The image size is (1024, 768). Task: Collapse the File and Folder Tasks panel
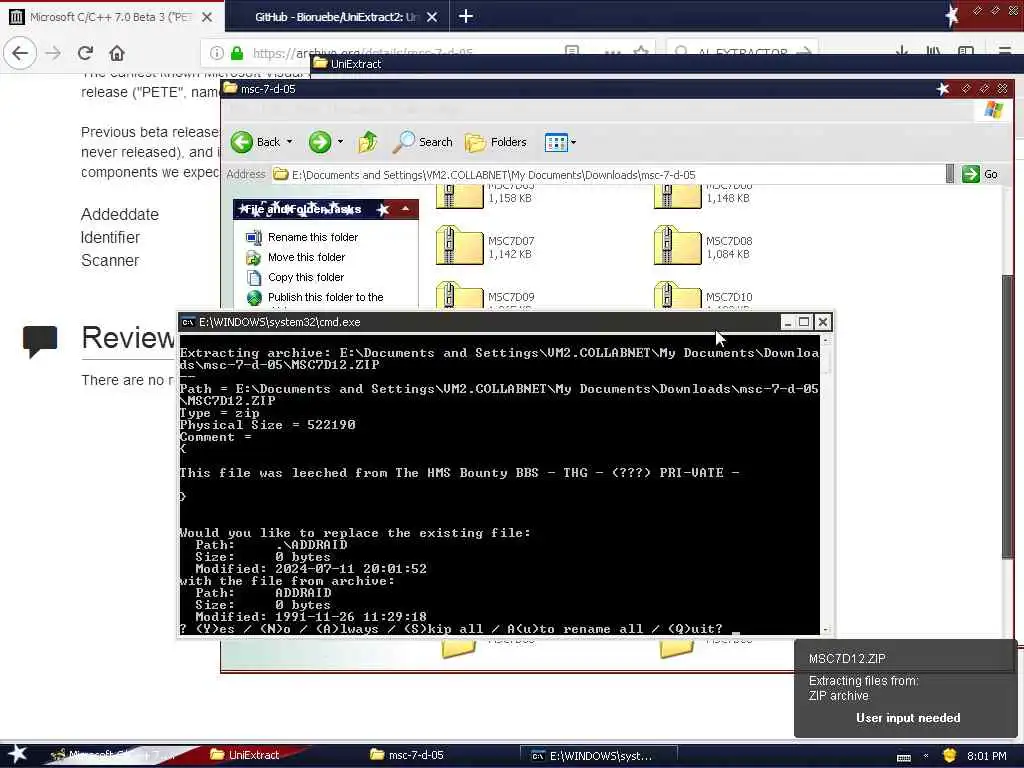[406, 209]
